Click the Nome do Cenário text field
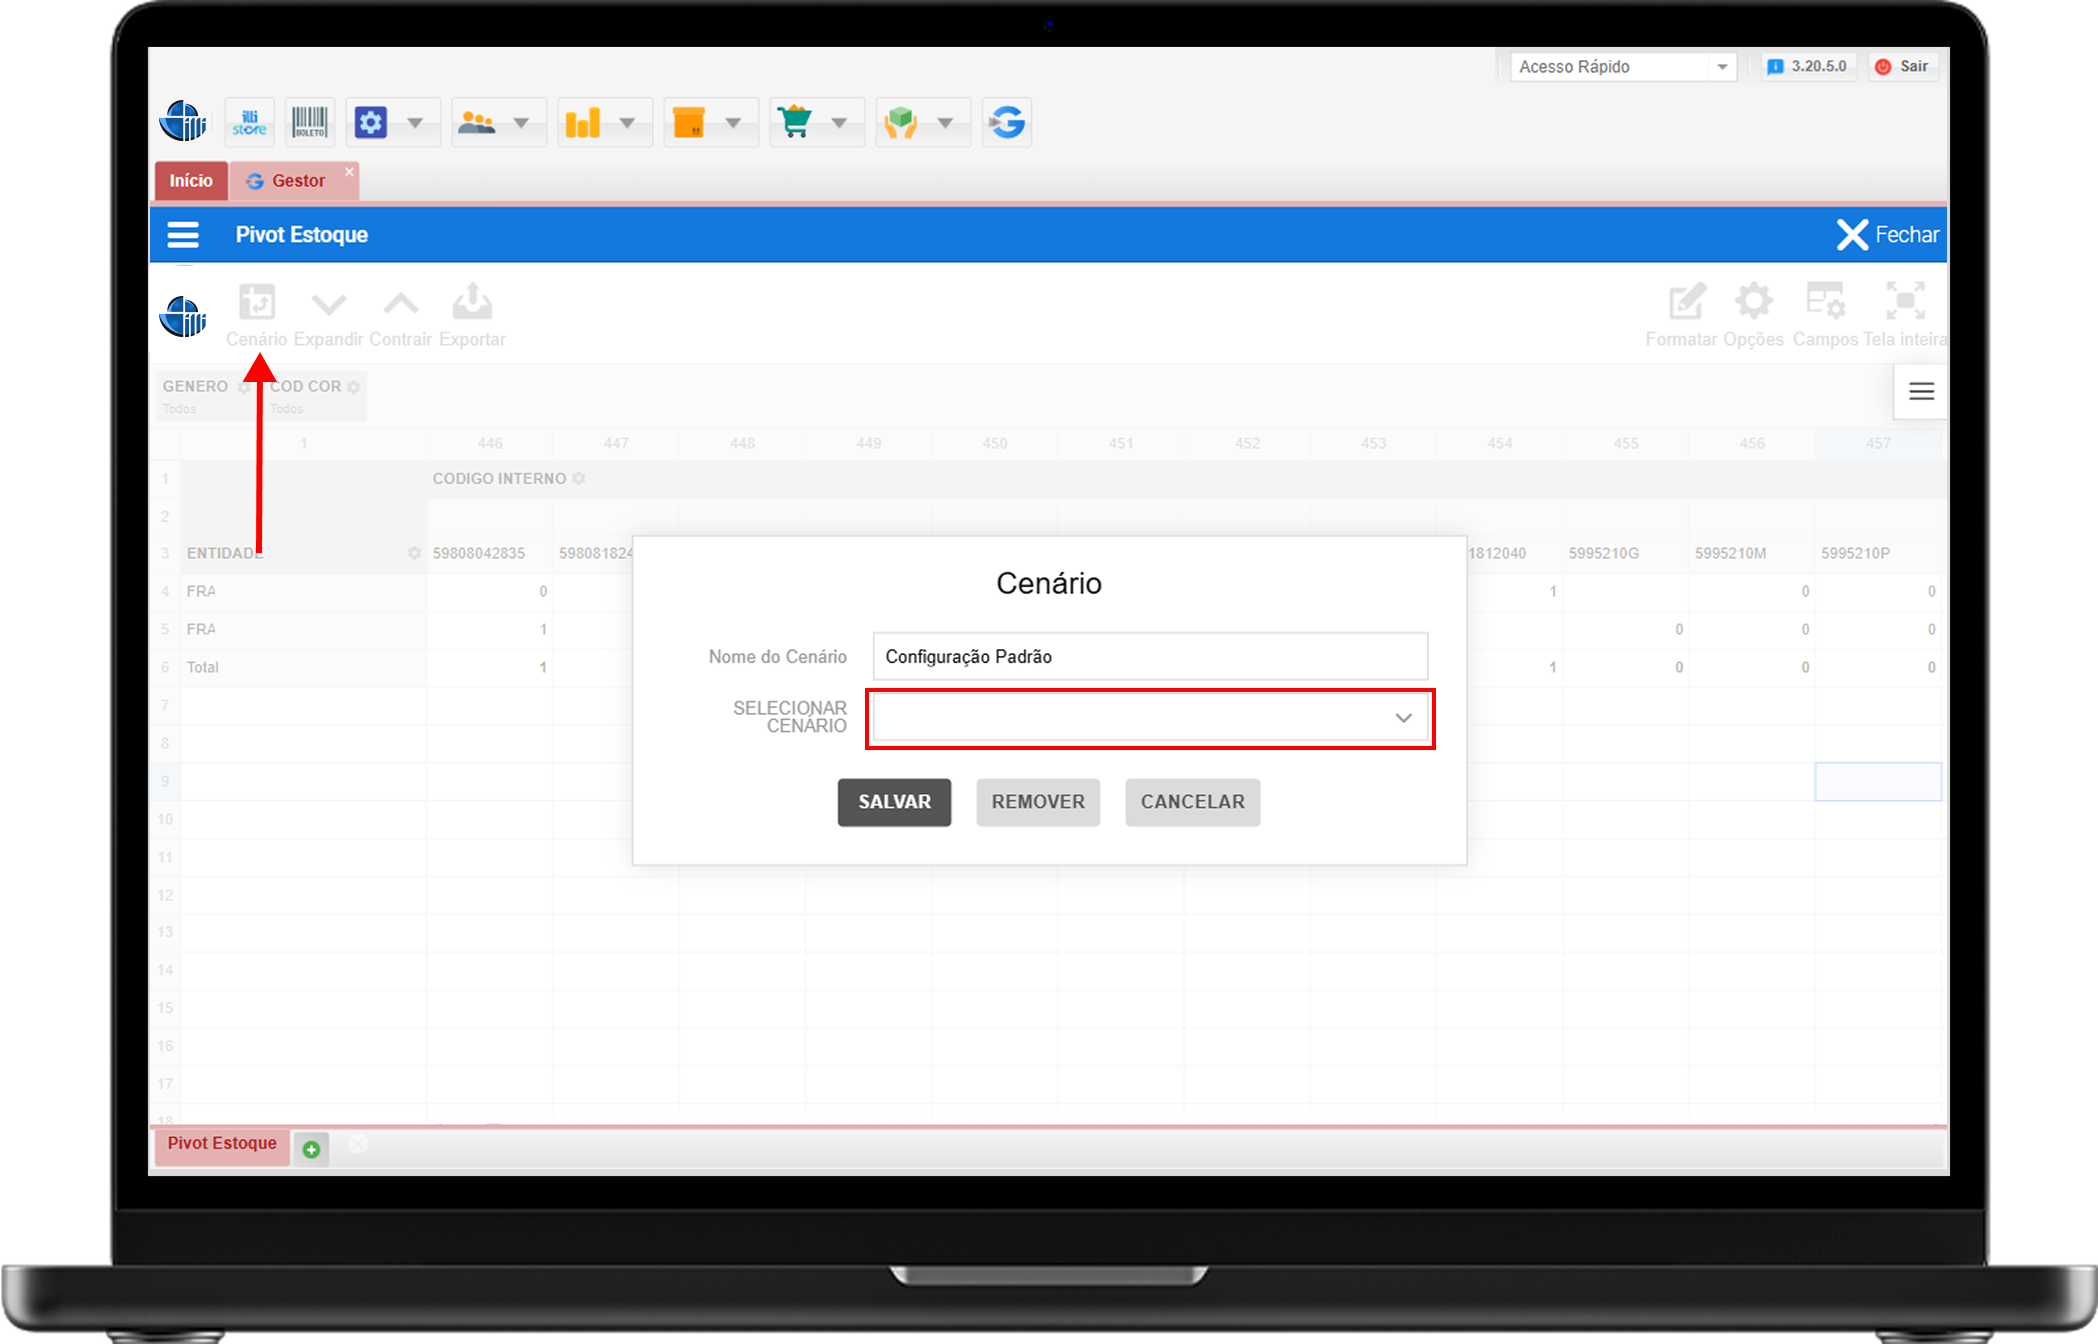The image size is (2098, 1344). [x=1149, y=657]
